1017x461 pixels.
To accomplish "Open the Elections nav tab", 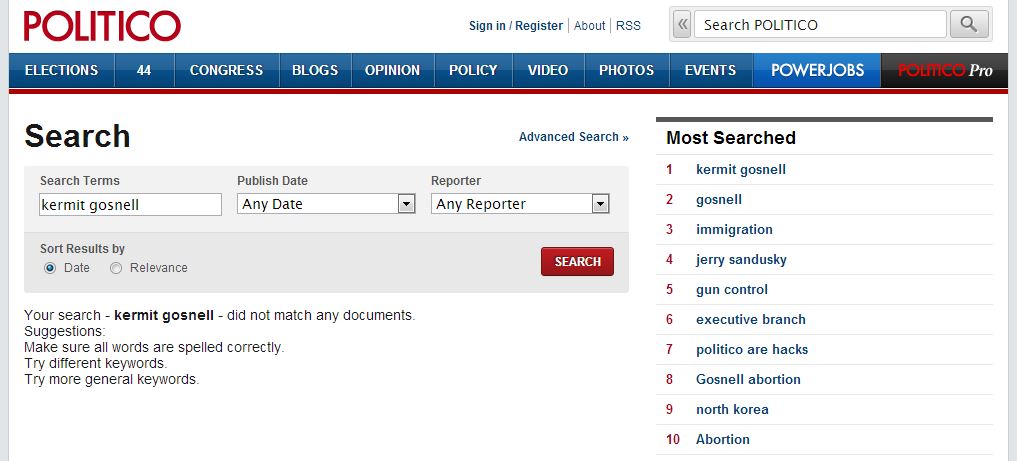I will (61, 70).
